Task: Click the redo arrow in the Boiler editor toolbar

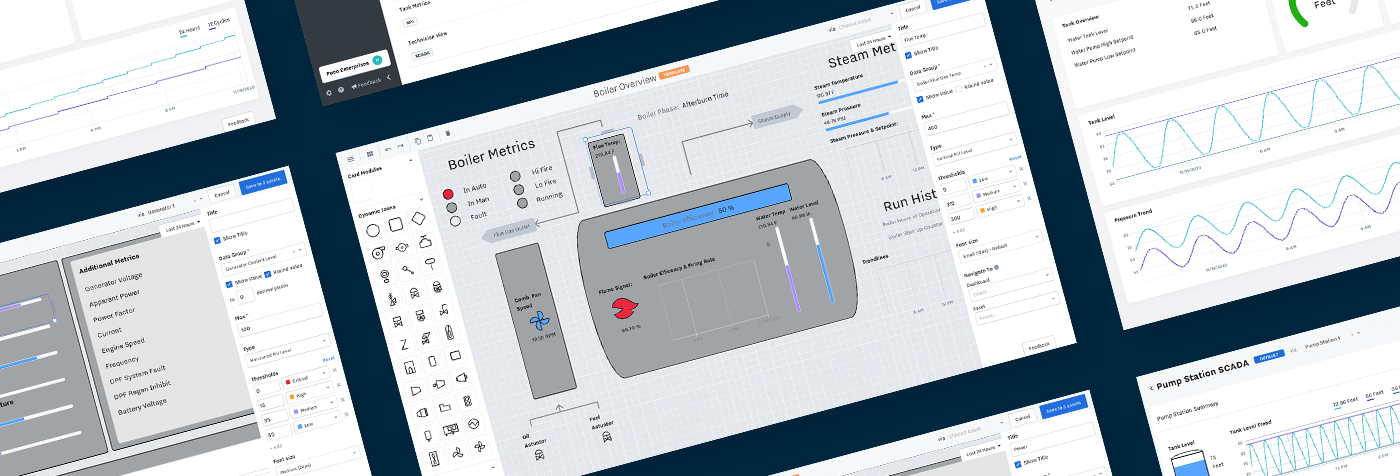Action: [x=400, y=146]
